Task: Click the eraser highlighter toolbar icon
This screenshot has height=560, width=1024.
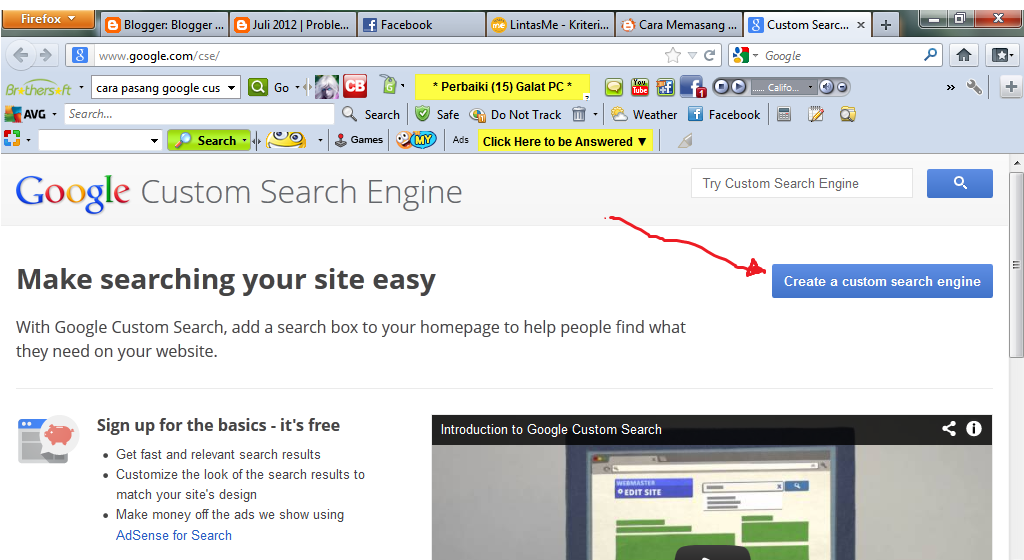Action: point(684,140)
